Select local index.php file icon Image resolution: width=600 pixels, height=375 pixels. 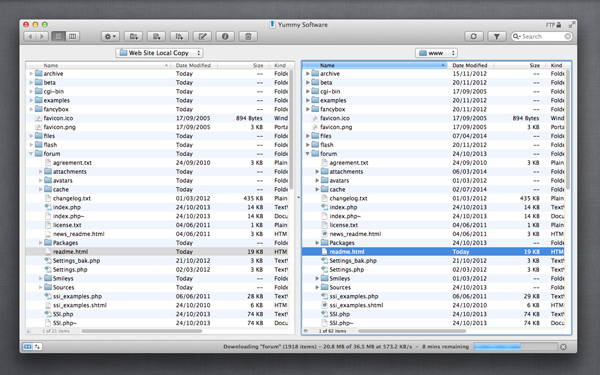click(x=48, y=207)
